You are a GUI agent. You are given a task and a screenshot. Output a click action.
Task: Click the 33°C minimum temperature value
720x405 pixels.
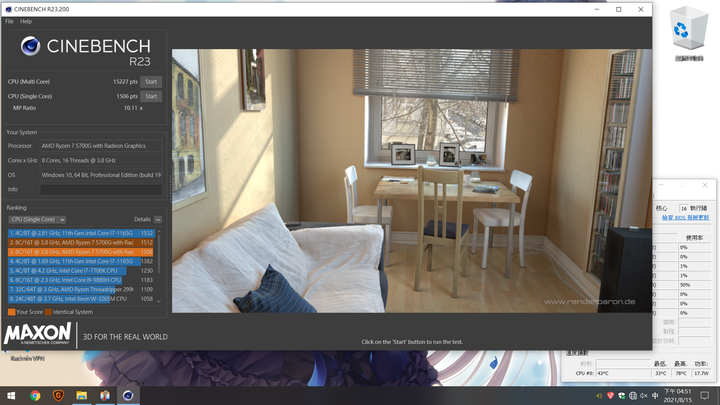point(660,373)
